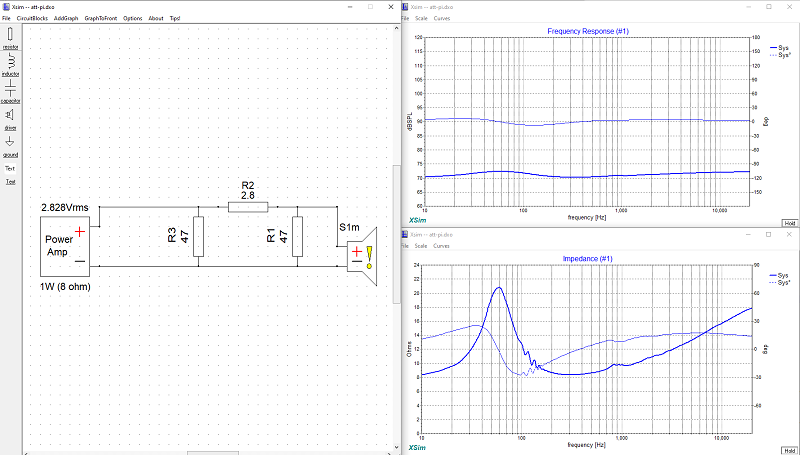Click Sys* dotted legend in Frequency Response
The image size is (800, 455).
pos(780,55)
